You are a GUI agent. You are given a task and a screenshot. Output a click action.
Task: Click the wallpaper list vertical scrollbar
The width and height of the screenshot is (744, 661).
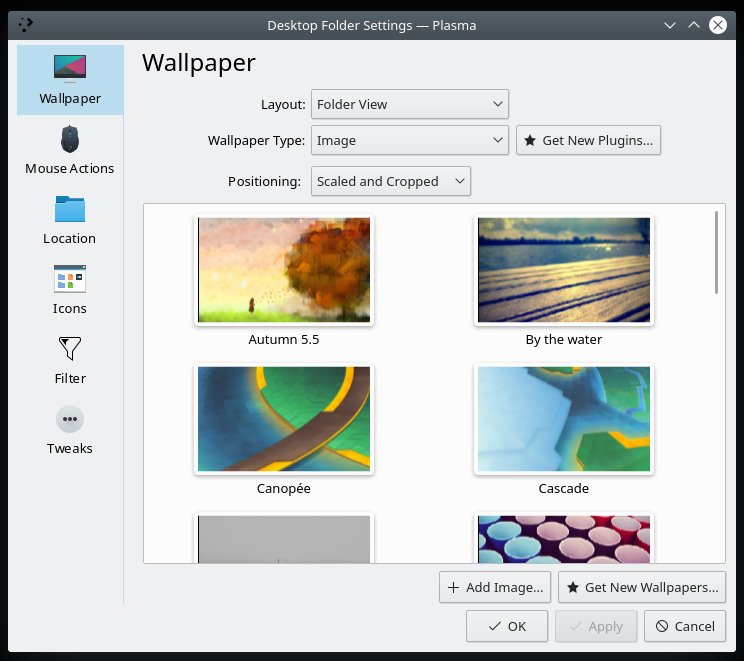pos(717,253)
